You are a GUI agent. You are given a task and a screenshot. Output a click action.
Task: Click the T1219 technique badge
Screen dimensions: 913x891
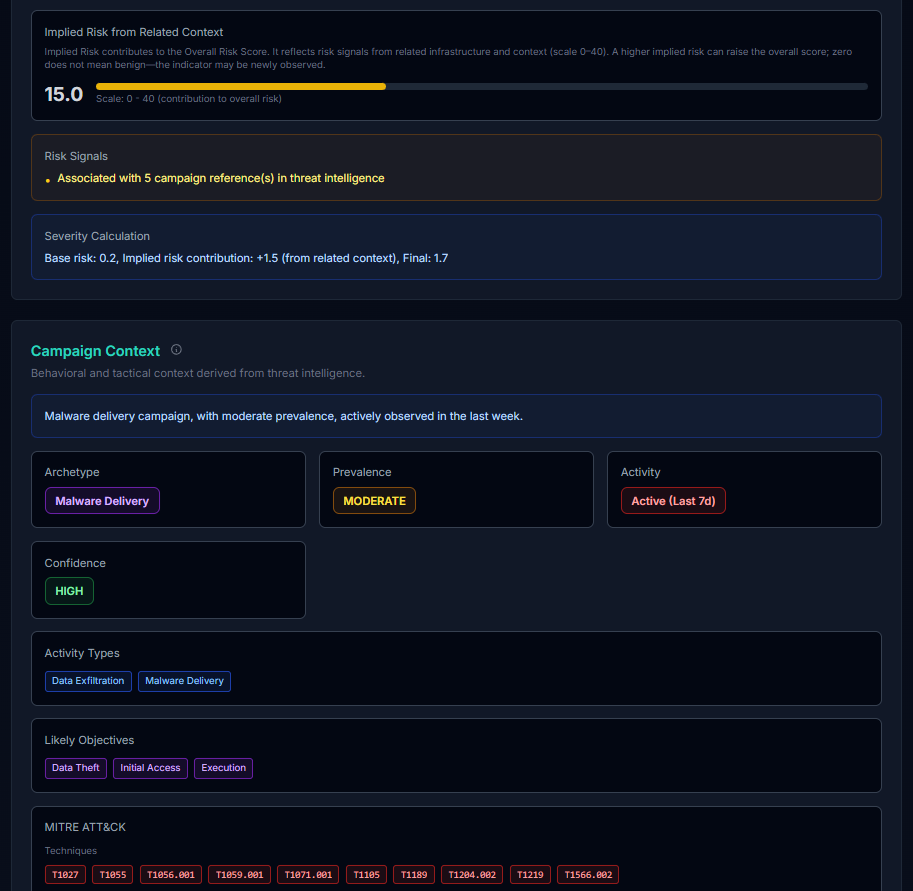click(x=530, y=874)
